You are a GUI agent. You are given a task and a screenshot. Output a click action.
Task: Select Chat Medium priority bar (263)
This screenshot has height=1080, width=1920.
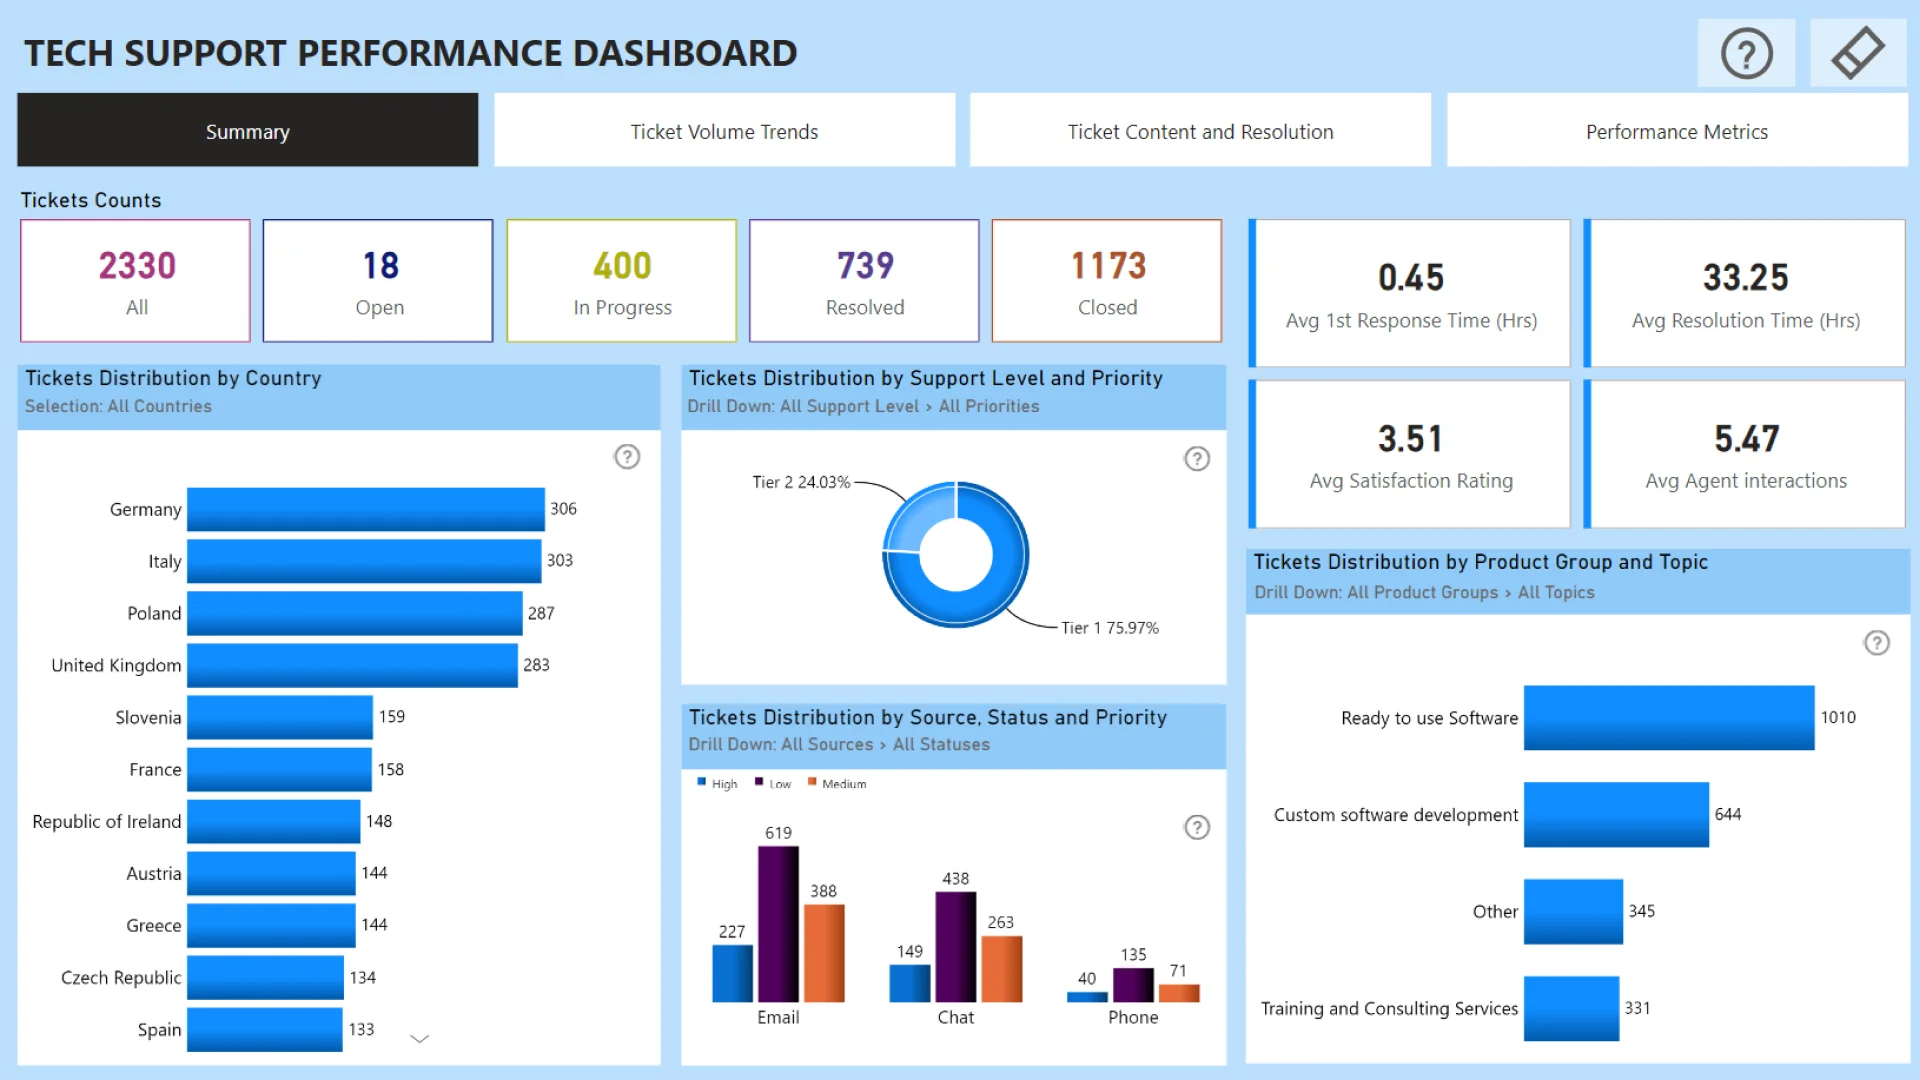pyautogui.click(x=1002, y=969)
